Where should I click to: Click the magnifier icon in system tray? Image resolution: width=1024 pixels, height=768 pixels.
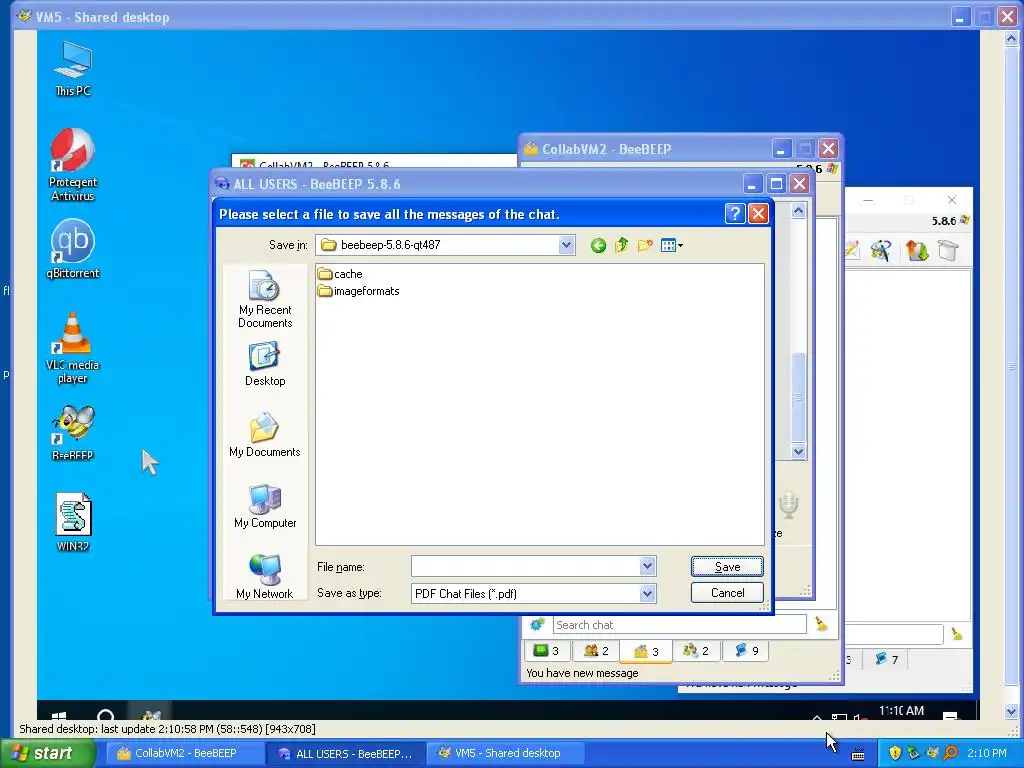951,753
